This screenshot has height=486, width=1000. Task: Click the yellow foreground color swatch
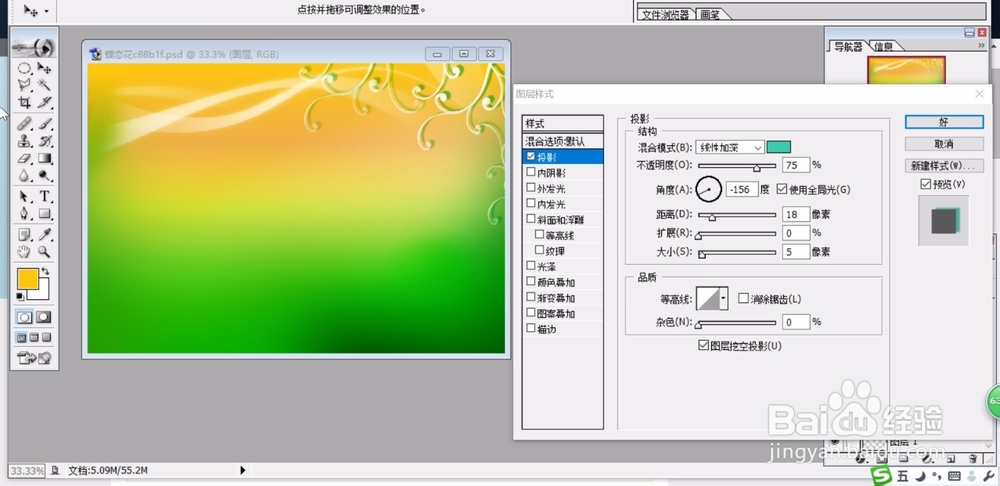point(27,279)
